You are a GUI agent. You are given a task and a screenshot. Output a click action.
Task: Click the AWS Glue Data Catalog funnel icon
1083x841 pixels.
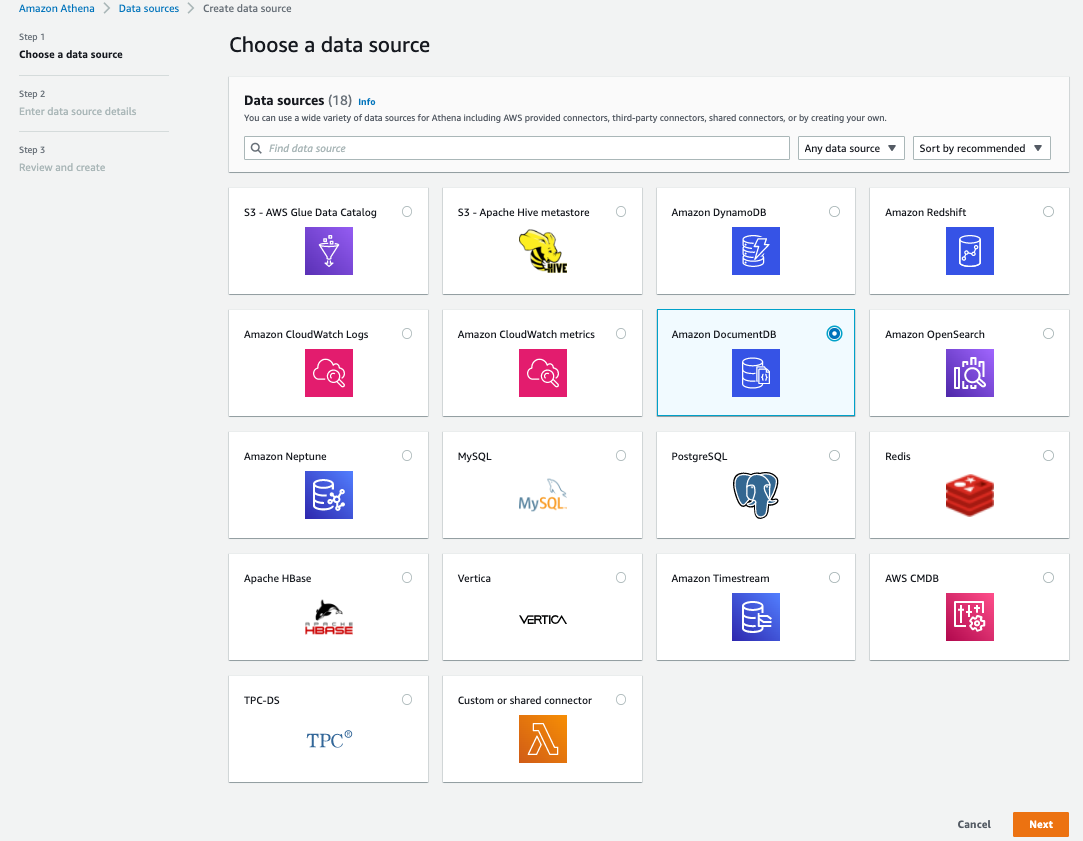coord(329,251)
